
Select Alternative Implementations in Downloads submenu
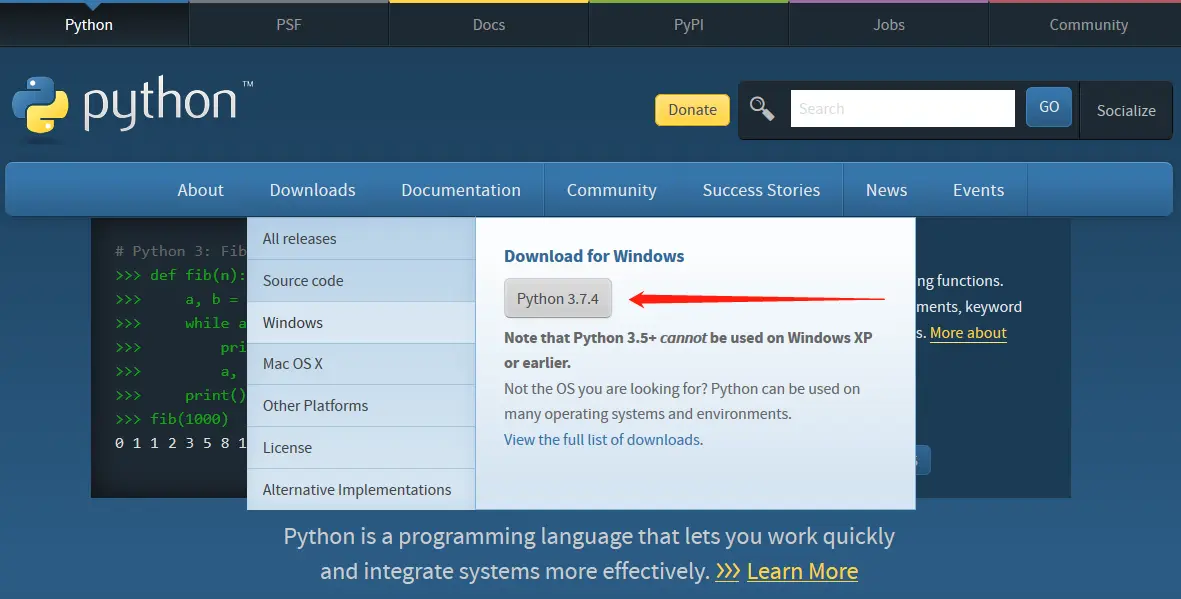[x=361, y=490]
